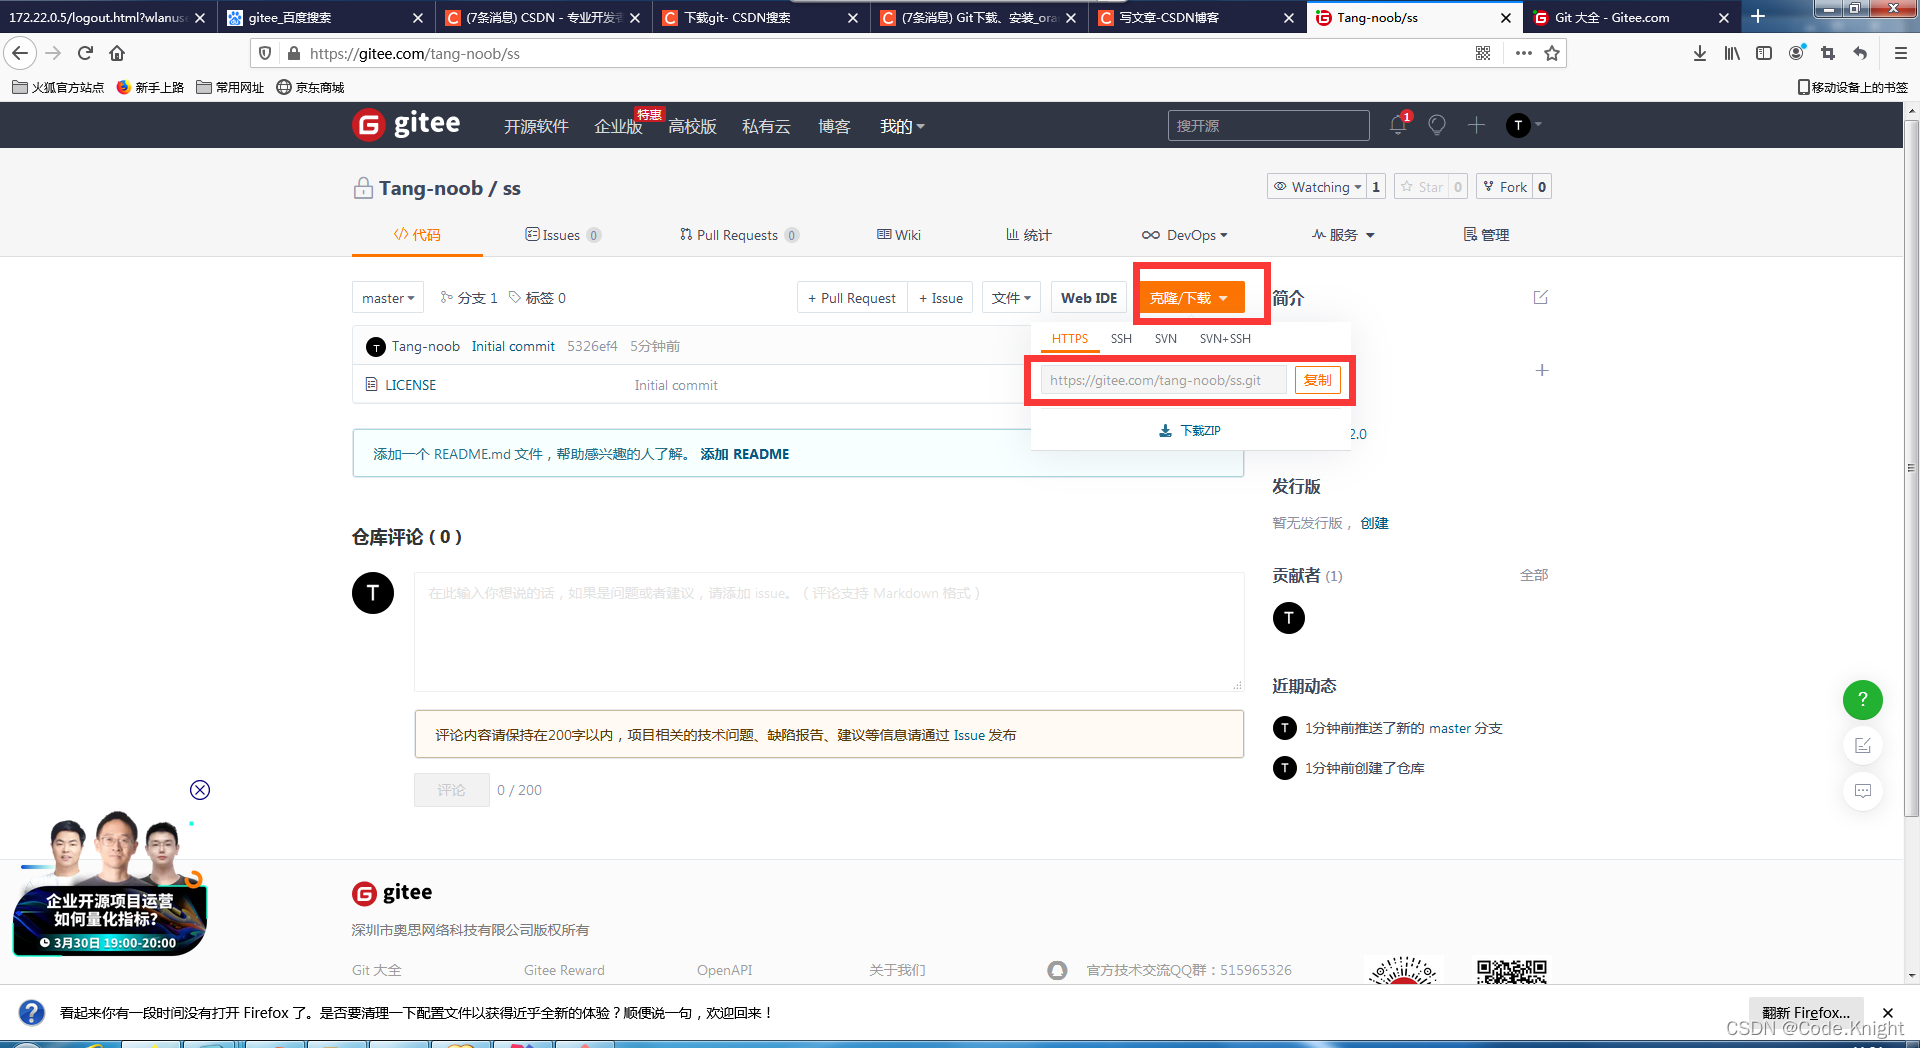Click the clone URL text field
Screen dimensions: 1920x1048
[1164, 380]
